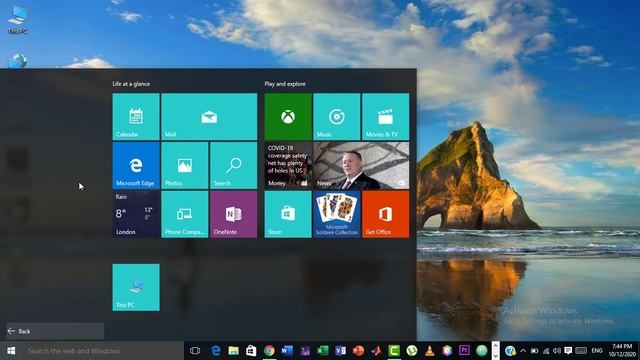Select the This PC desktop icon

coord(18,20)
